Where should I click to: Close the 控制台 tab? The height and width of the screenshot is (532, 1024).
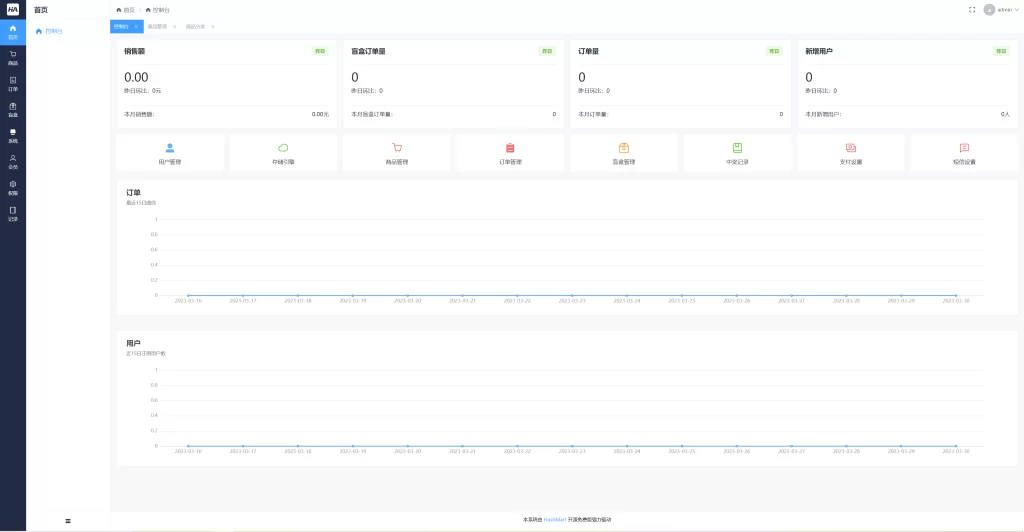(x=136, y=26)
